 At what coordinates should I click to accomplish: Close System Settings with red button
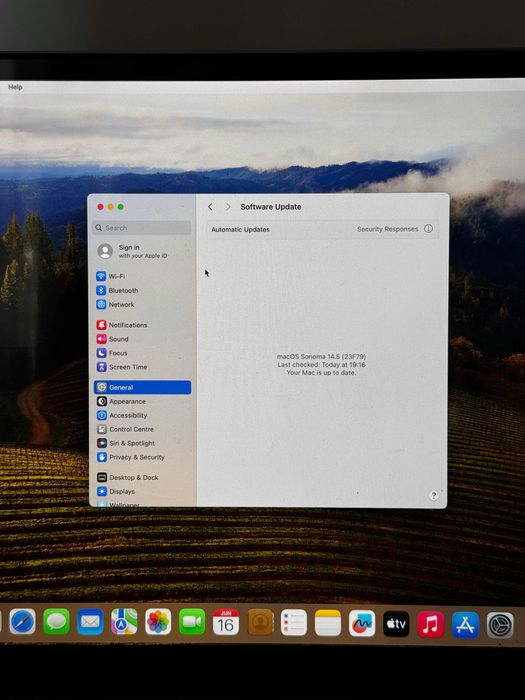click(x=100, y=207)
